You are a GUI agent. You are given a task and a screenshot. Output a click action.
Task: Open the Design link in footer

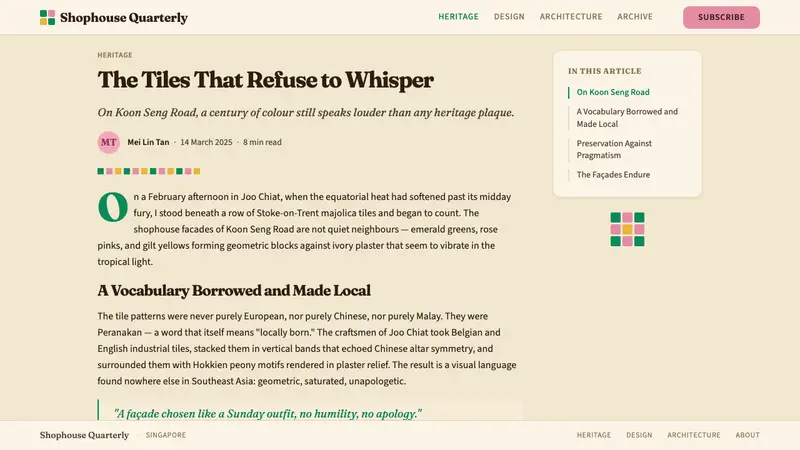639,435
